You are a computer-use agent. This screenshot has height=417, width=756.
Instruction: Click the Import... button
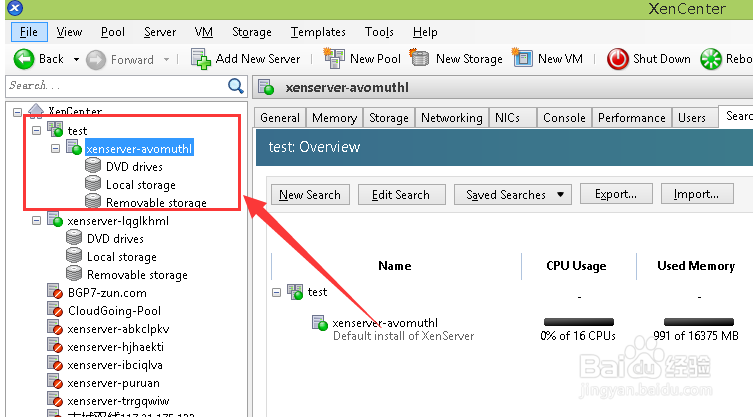pos(697,194)
